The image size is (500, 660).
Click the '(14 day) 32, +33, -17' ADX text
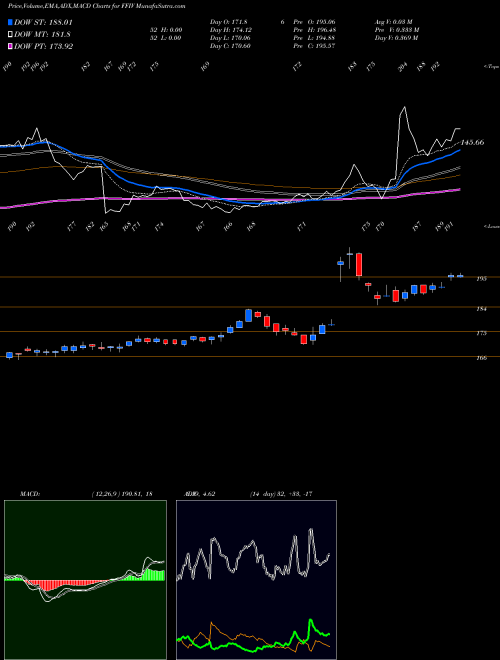[281, 494]
